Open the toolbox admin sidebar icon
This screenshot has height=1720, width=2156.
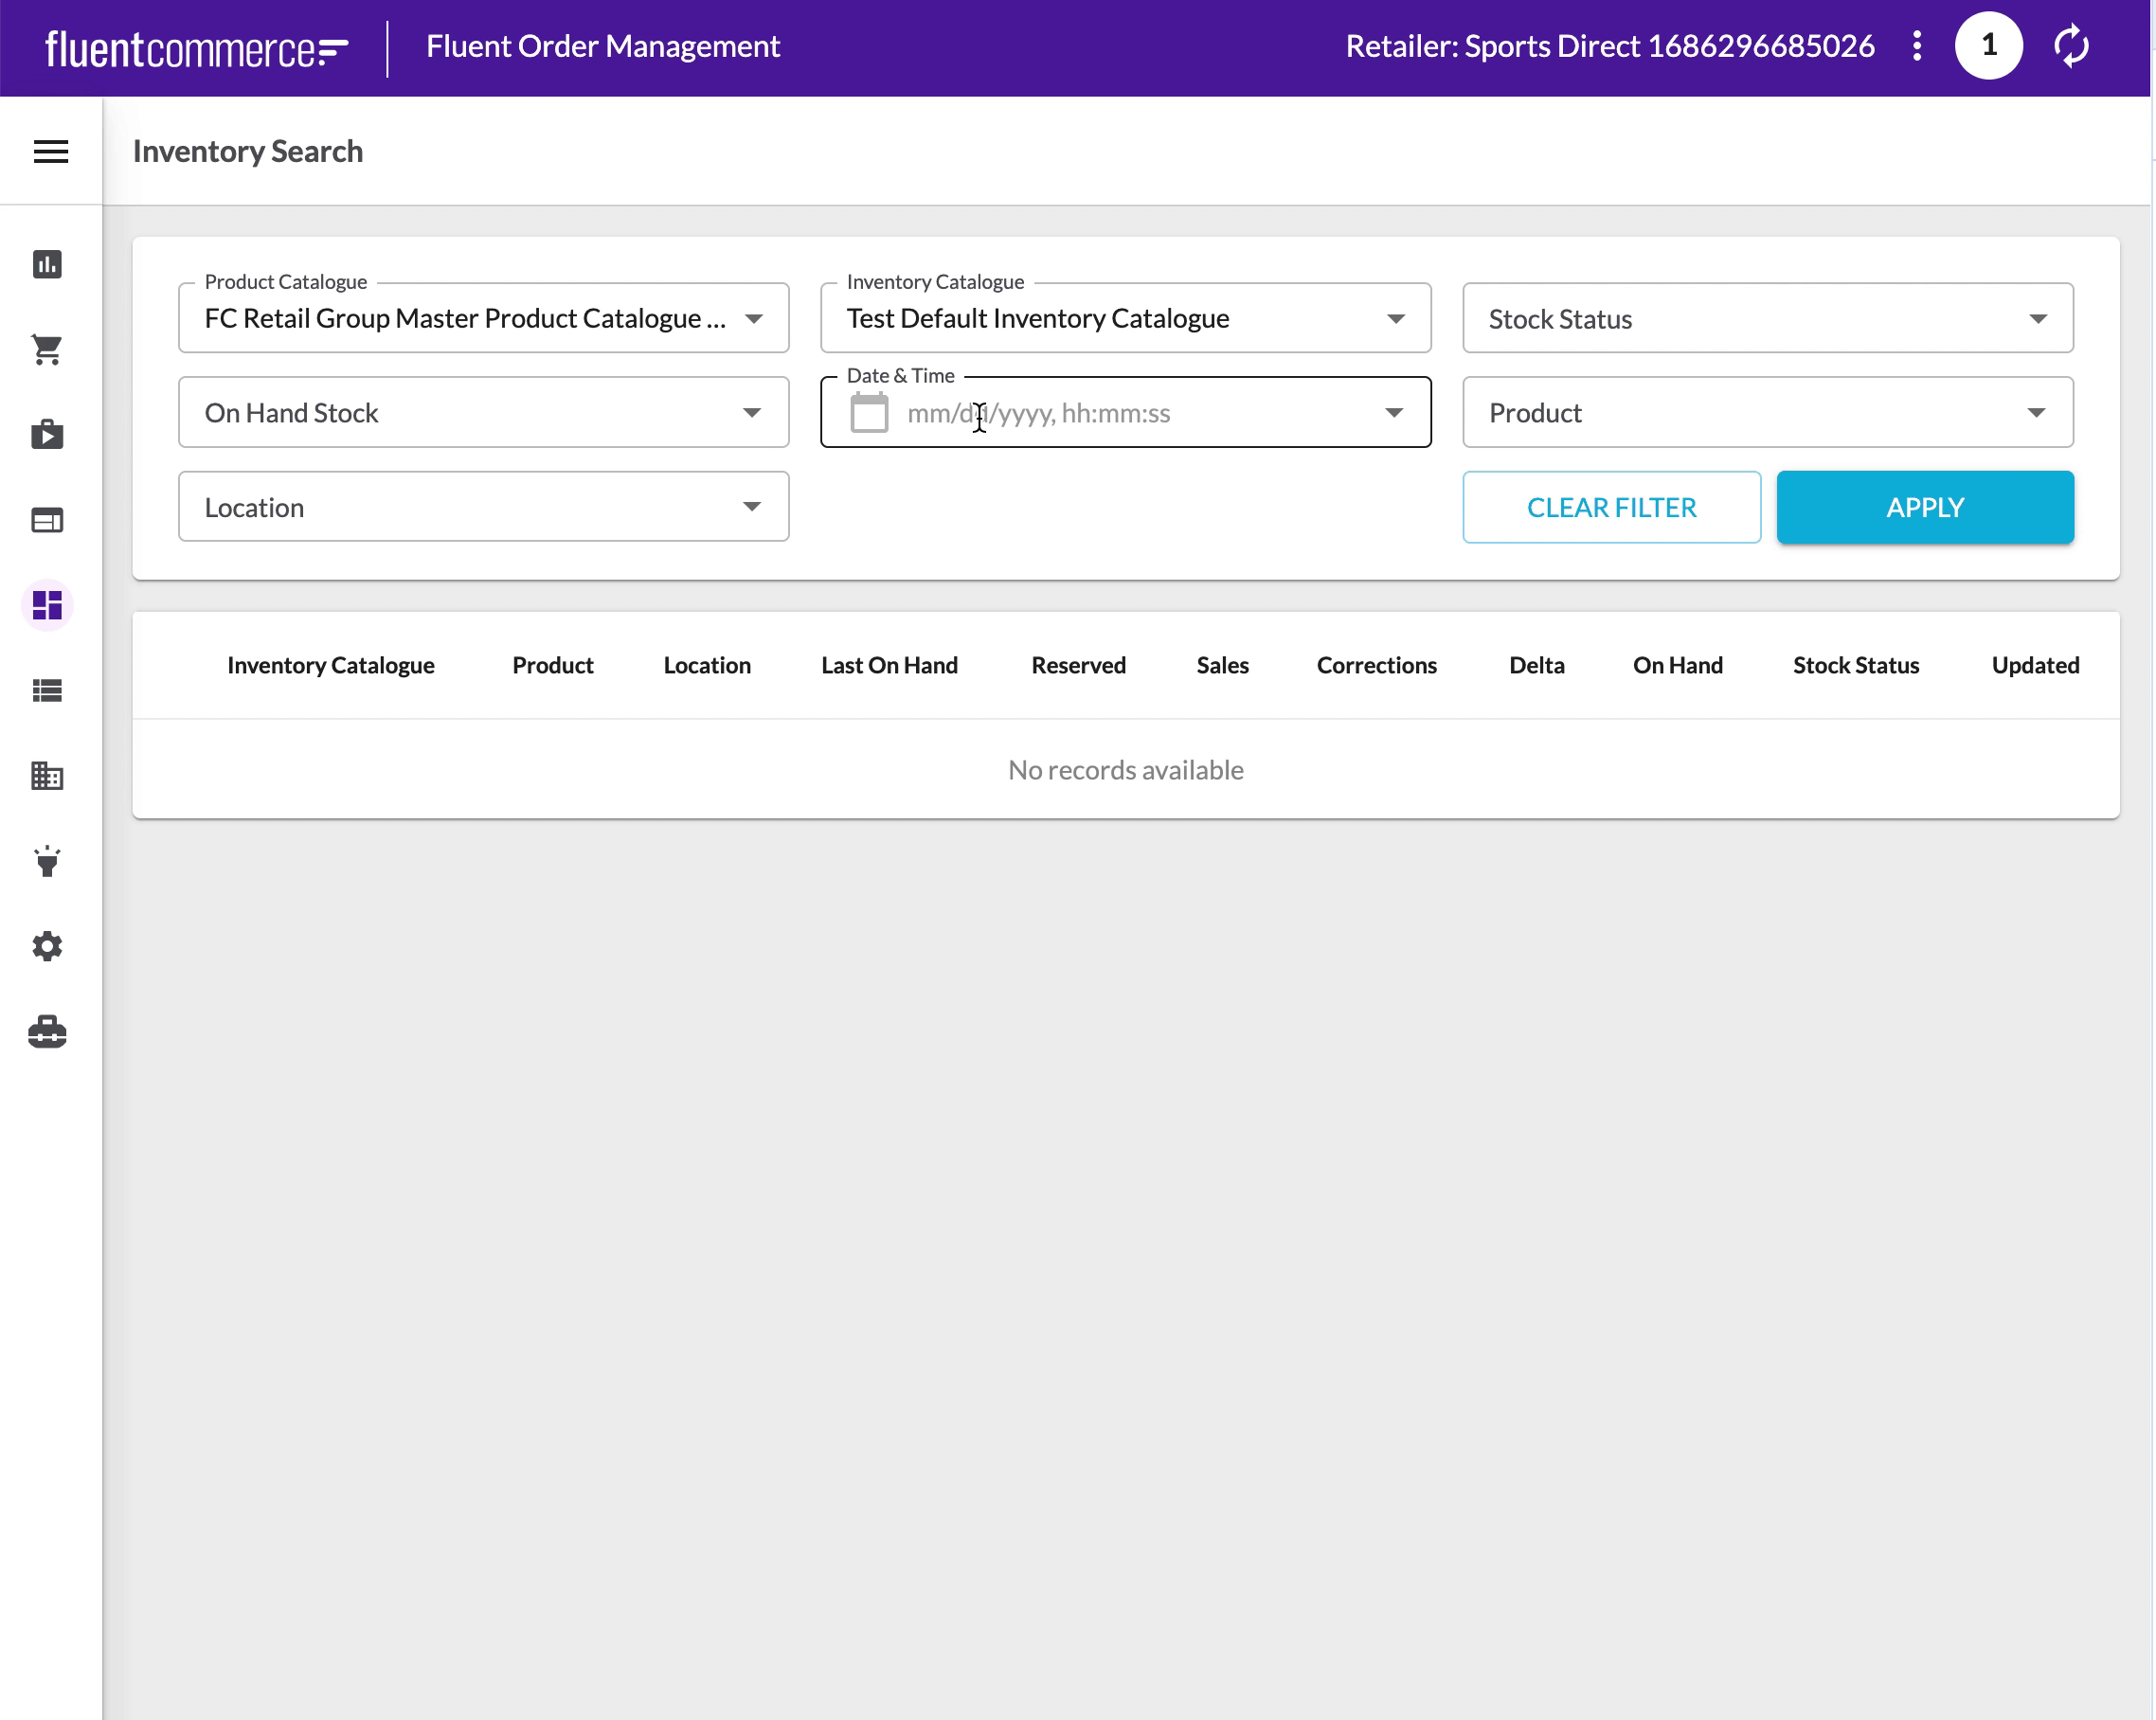click(47, 1031)
